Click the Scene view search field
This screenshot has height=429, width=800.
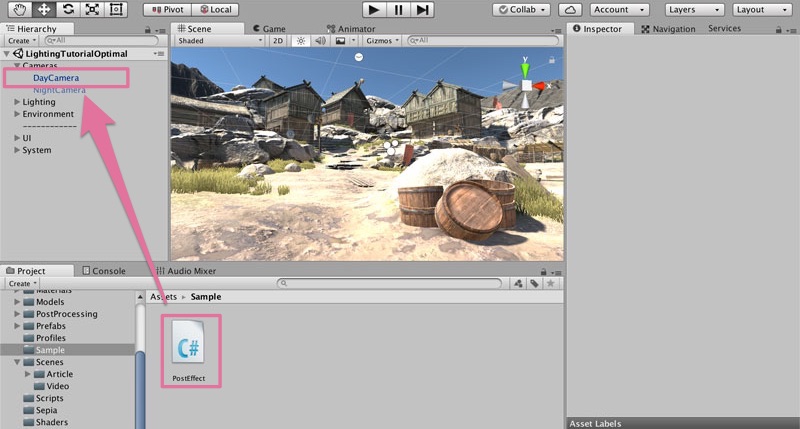(x=483, y=40)
